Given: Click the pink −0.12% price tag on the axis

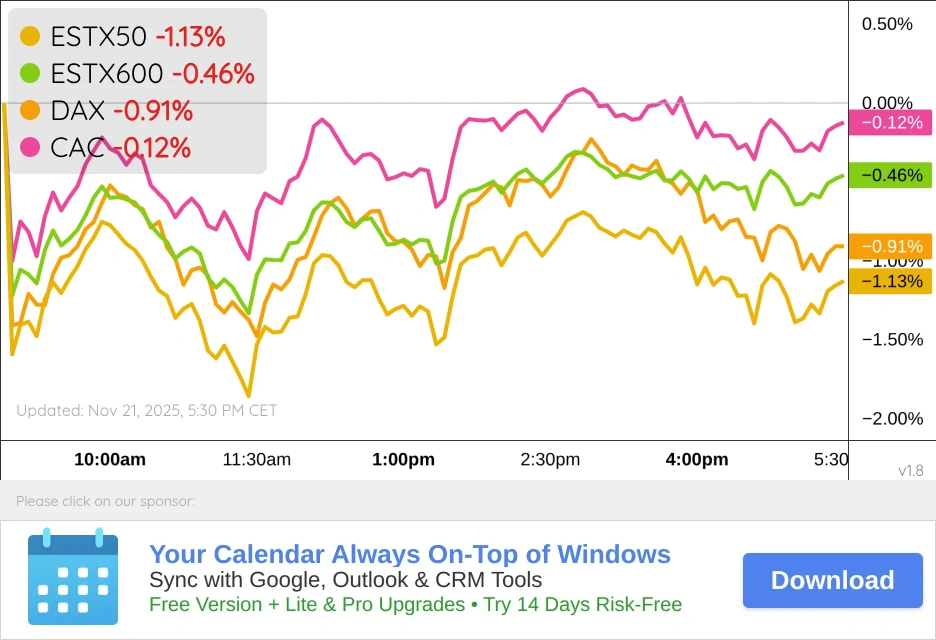Looking at the screenshot, I should [890, 122].
